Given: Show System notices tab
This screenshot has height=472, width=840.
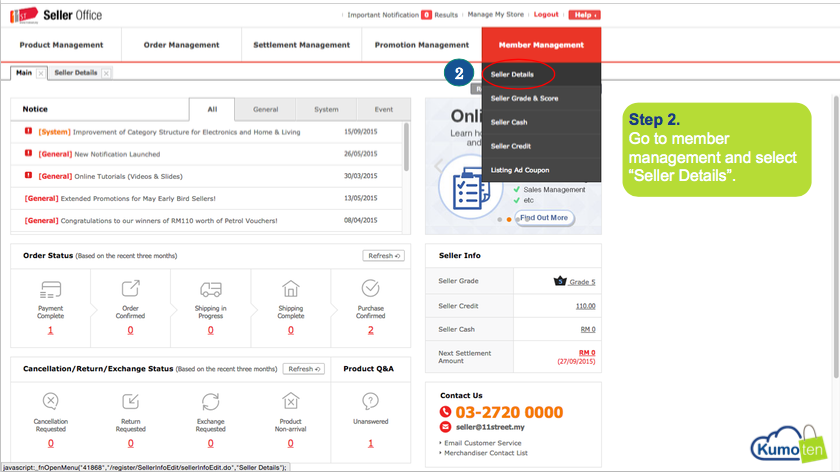Looking at the screenshot, I should point(326,109).
